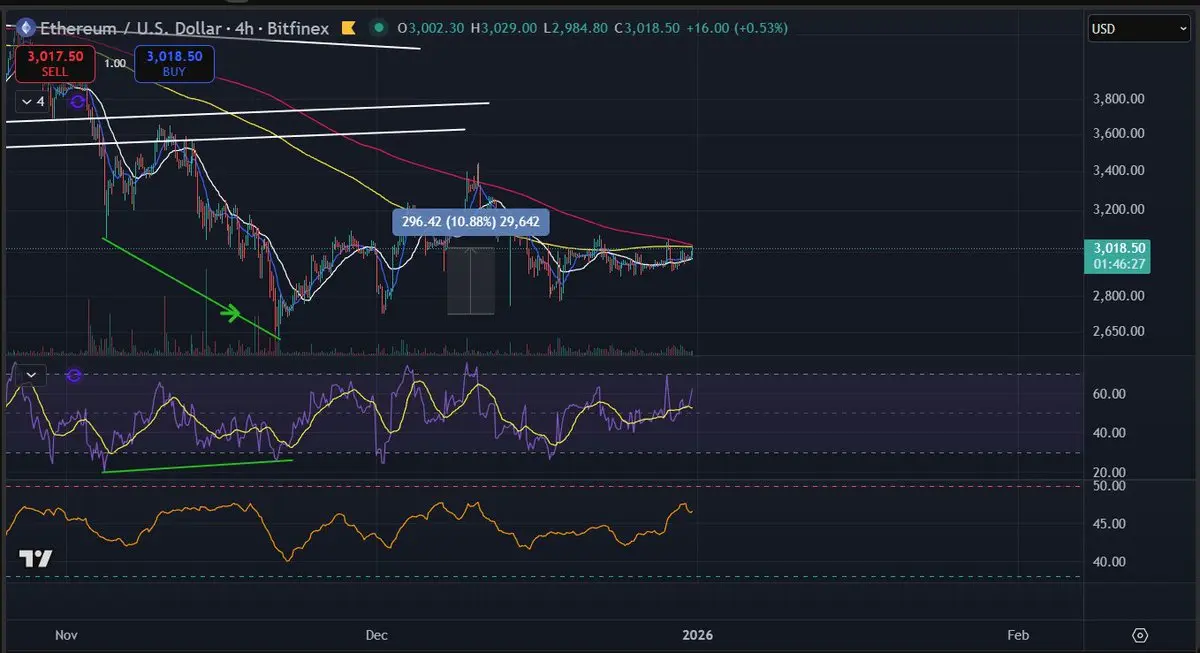Click the Feb label on time axis
1200x653 pixels.
[1018, 635]
